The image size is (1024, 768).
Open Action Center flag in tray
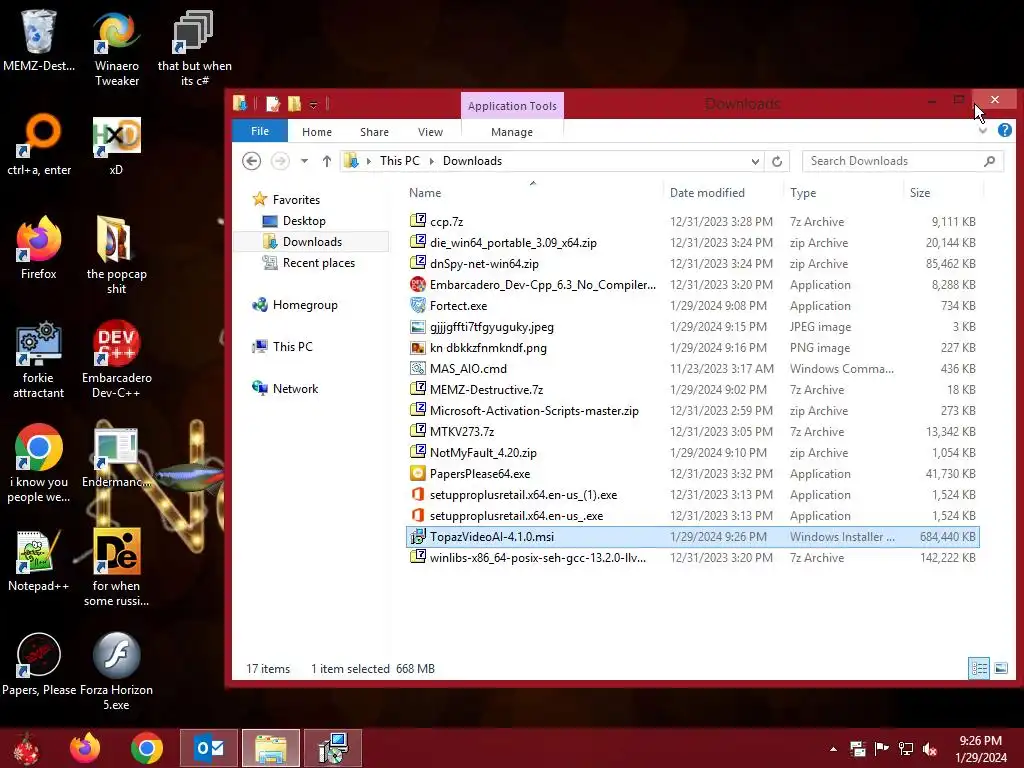(x=882, y=749)
